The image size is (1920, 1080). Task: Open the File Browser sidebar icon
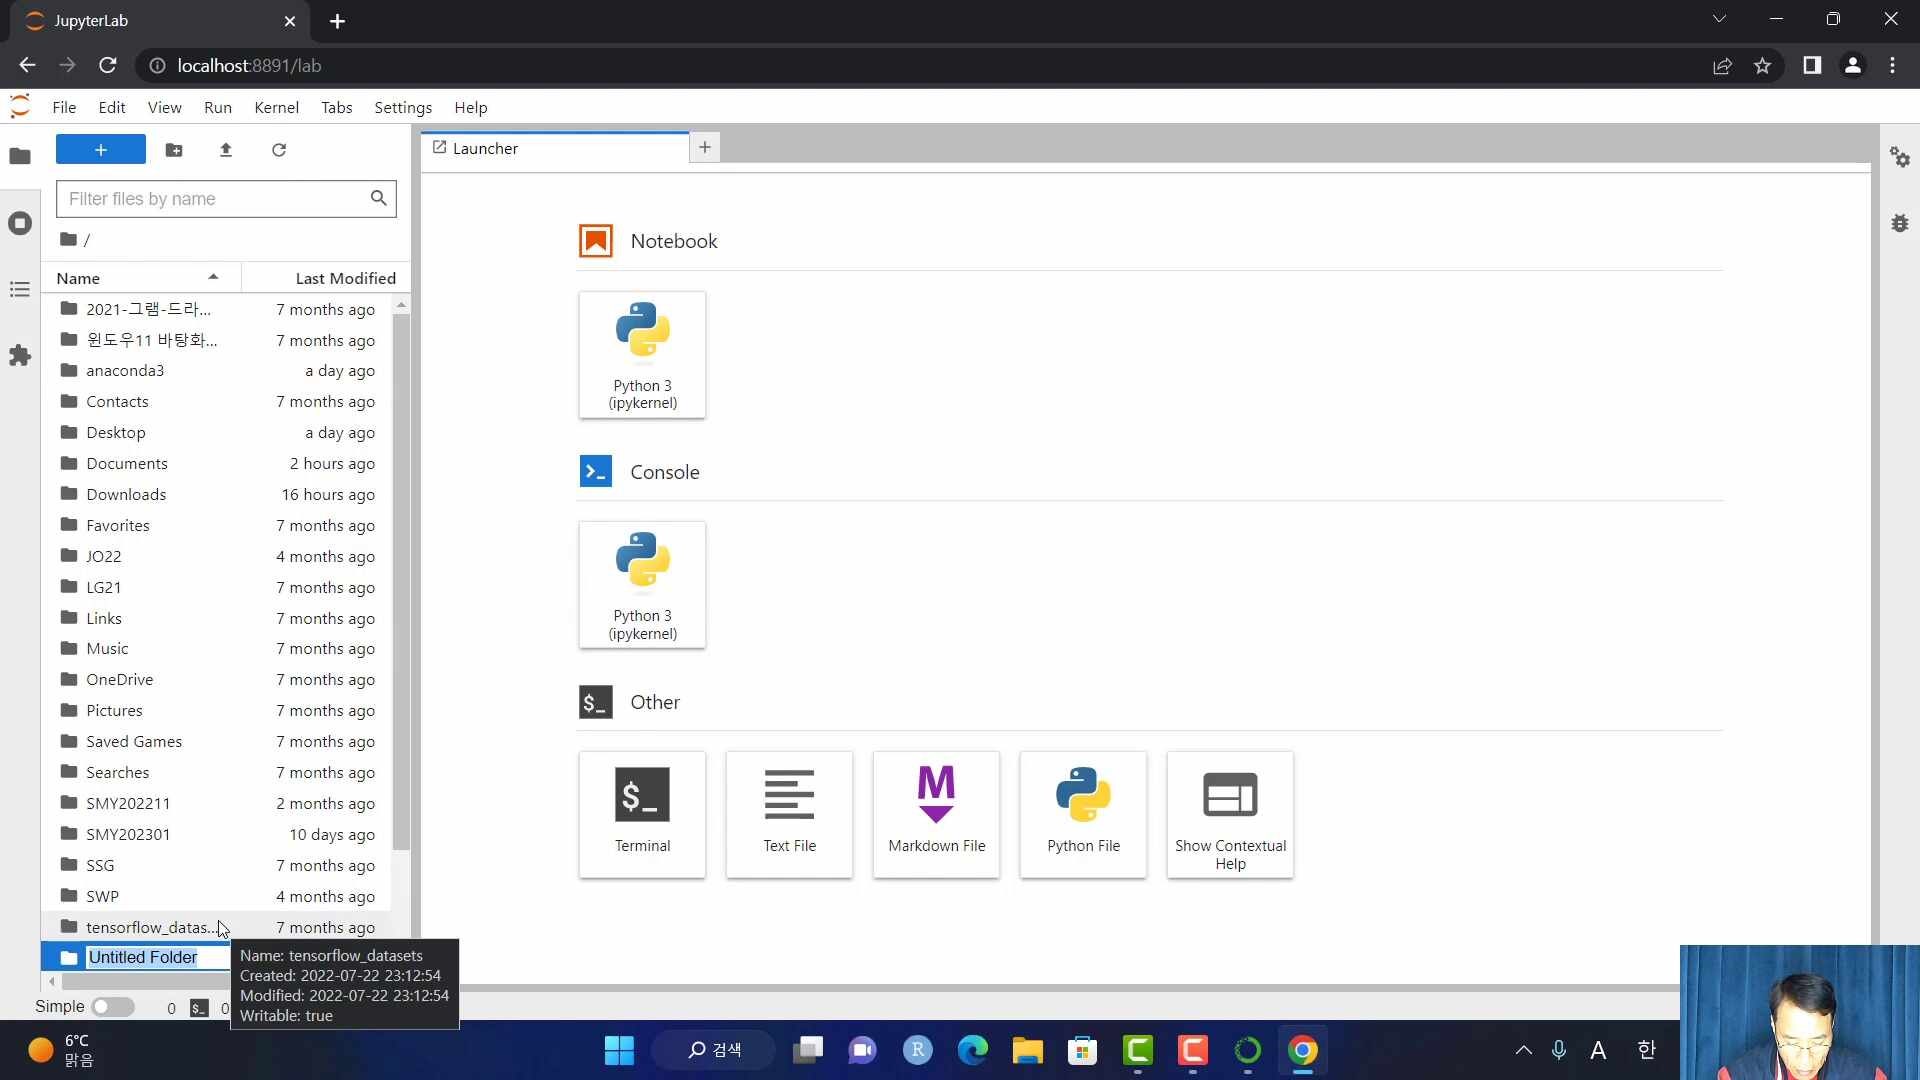click(x=20, y=156)
